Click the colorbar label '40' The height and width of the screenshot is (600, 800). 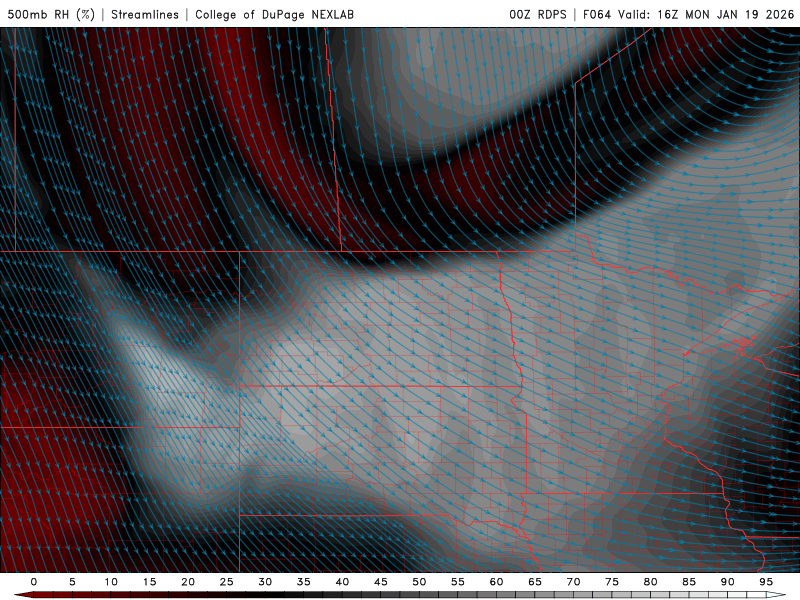point(342,582)
